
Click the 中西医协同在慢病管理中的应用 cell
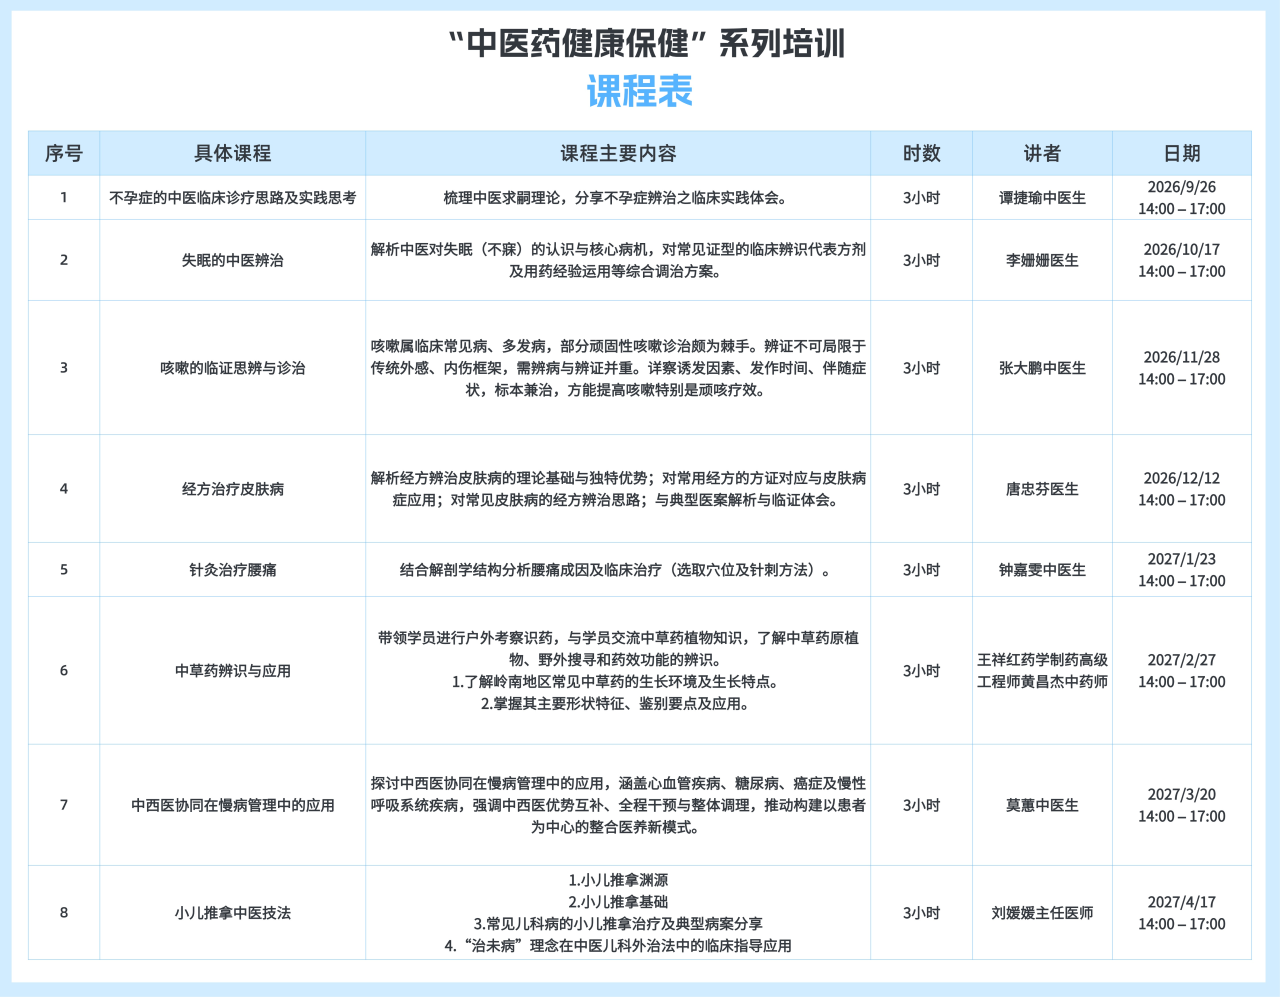point(232,805)
